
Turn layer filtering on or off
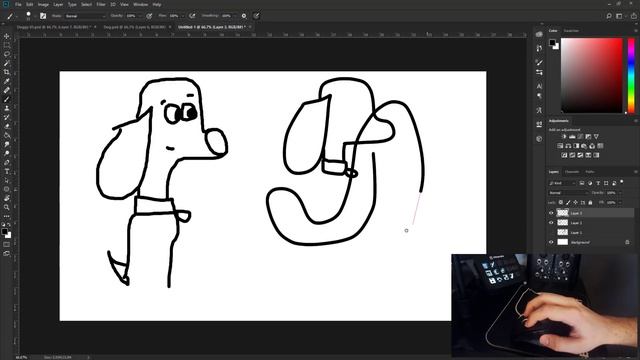click(x=622, y=182)
